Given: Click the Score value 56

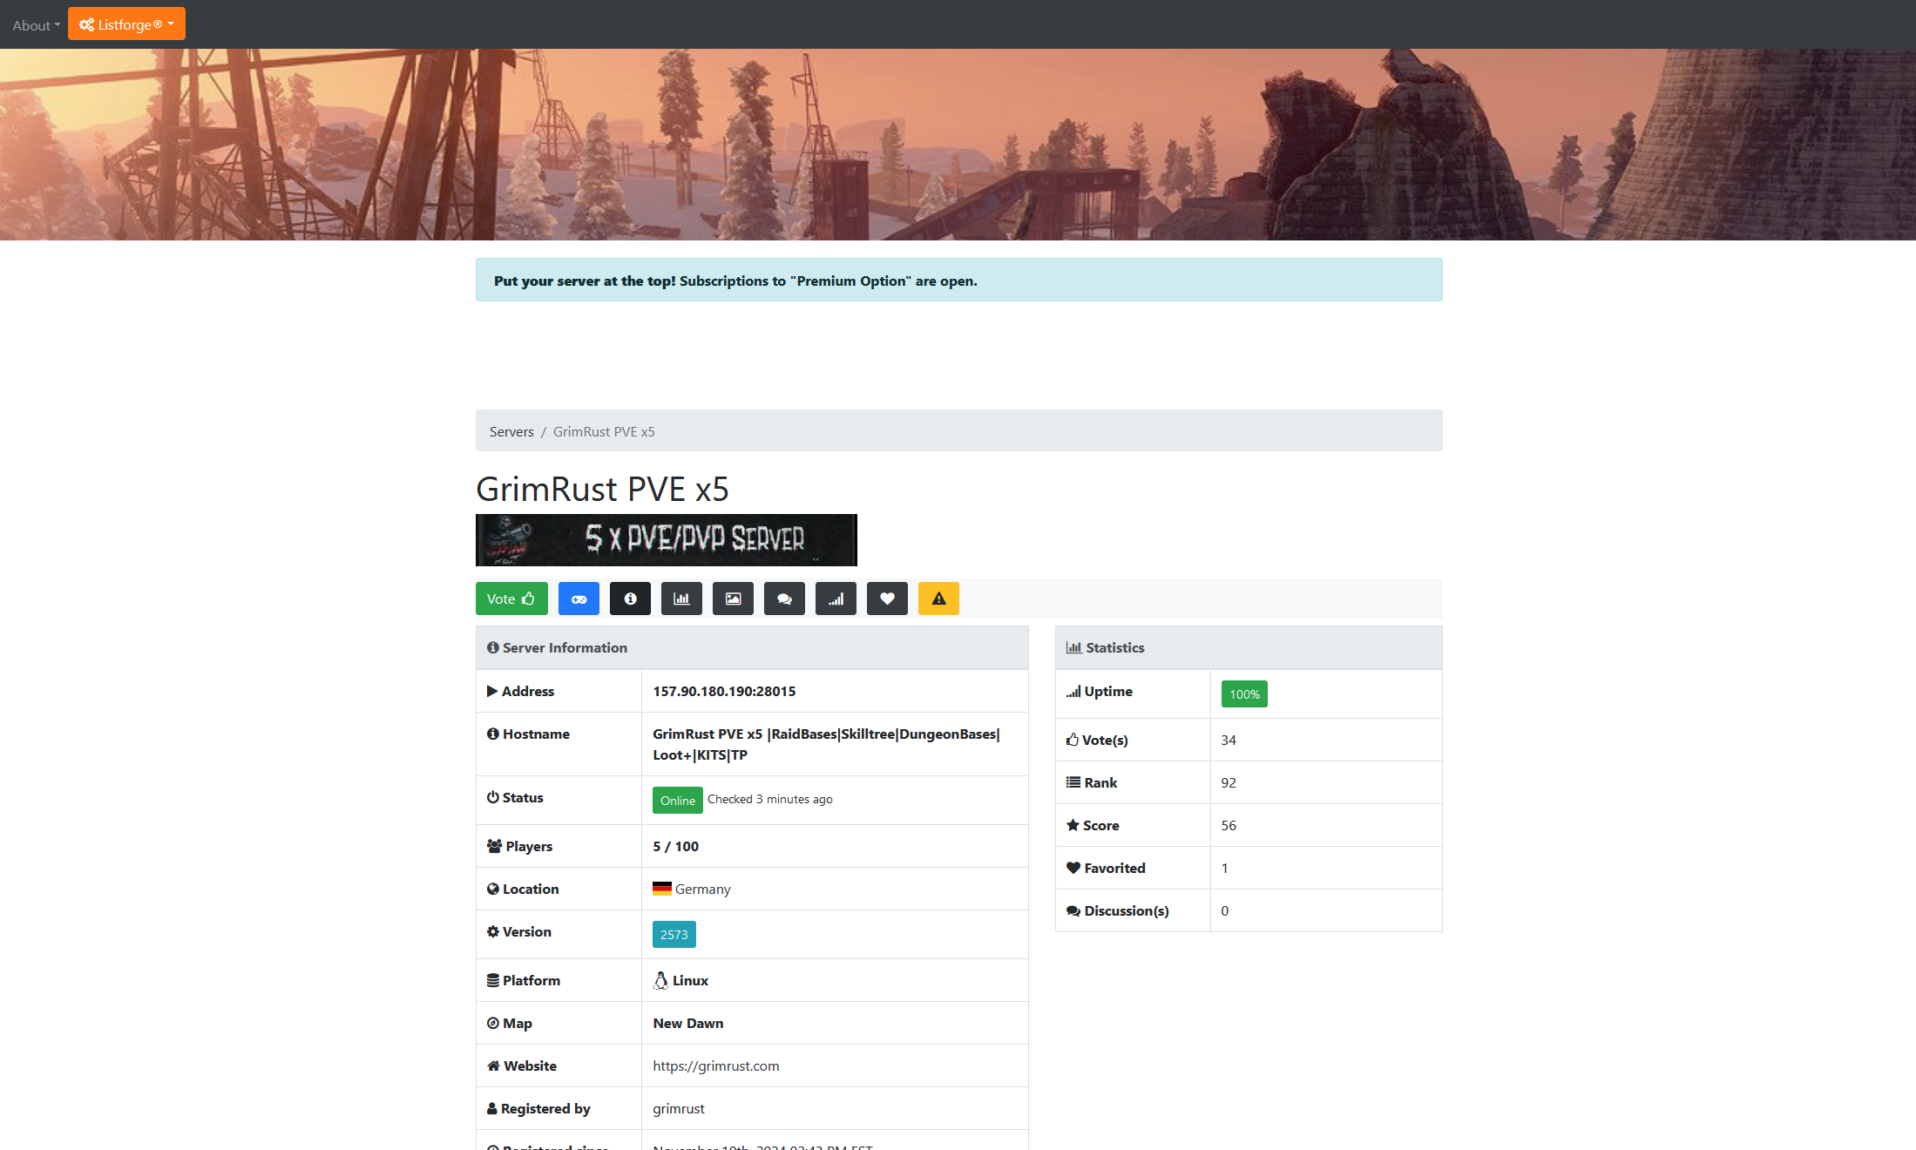Looking at the screenshot, I should pyautogui.click(x=1228, y=826).
